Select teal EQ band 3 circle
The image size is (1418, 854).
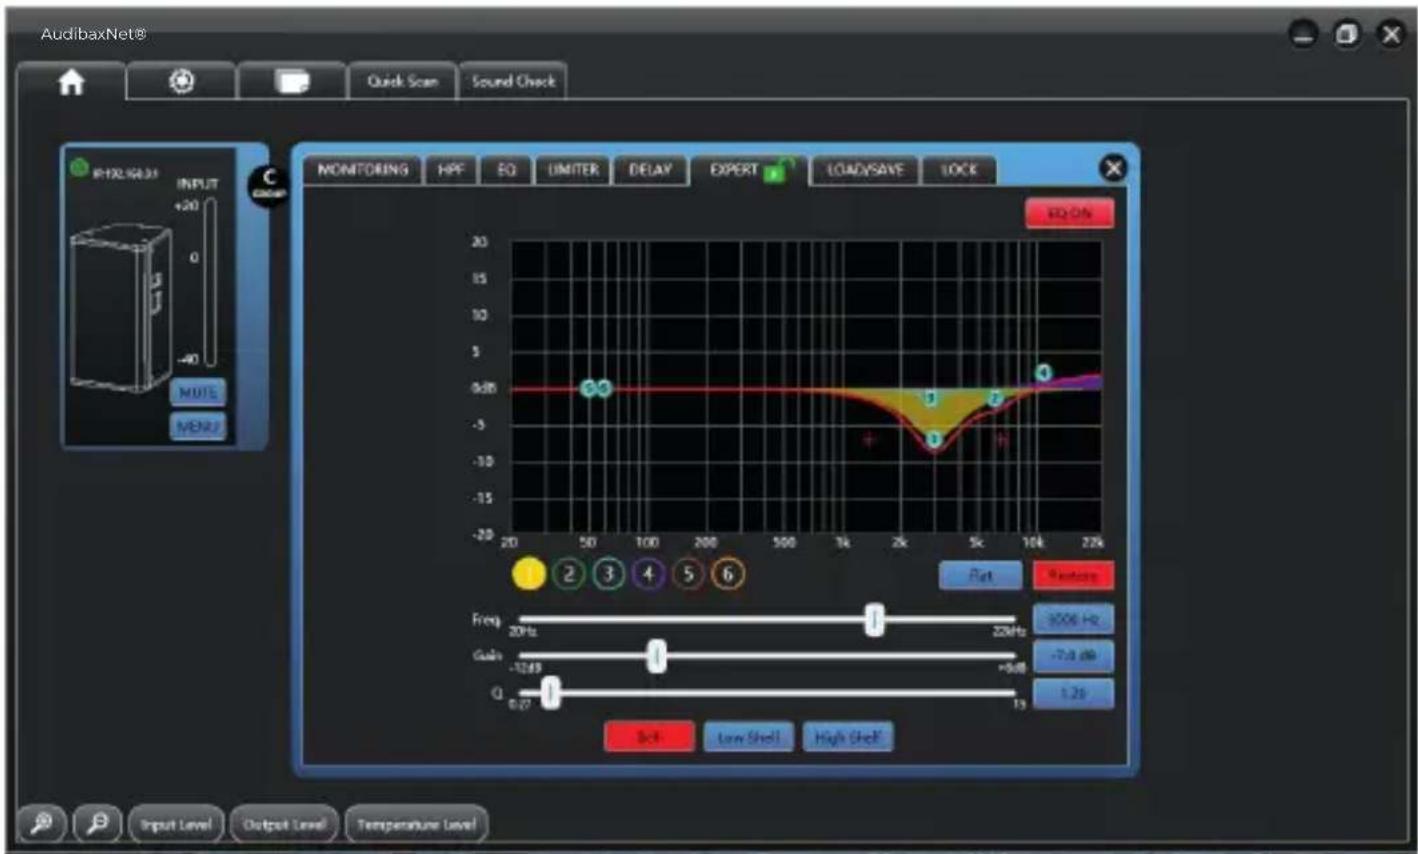pos(608,574)
